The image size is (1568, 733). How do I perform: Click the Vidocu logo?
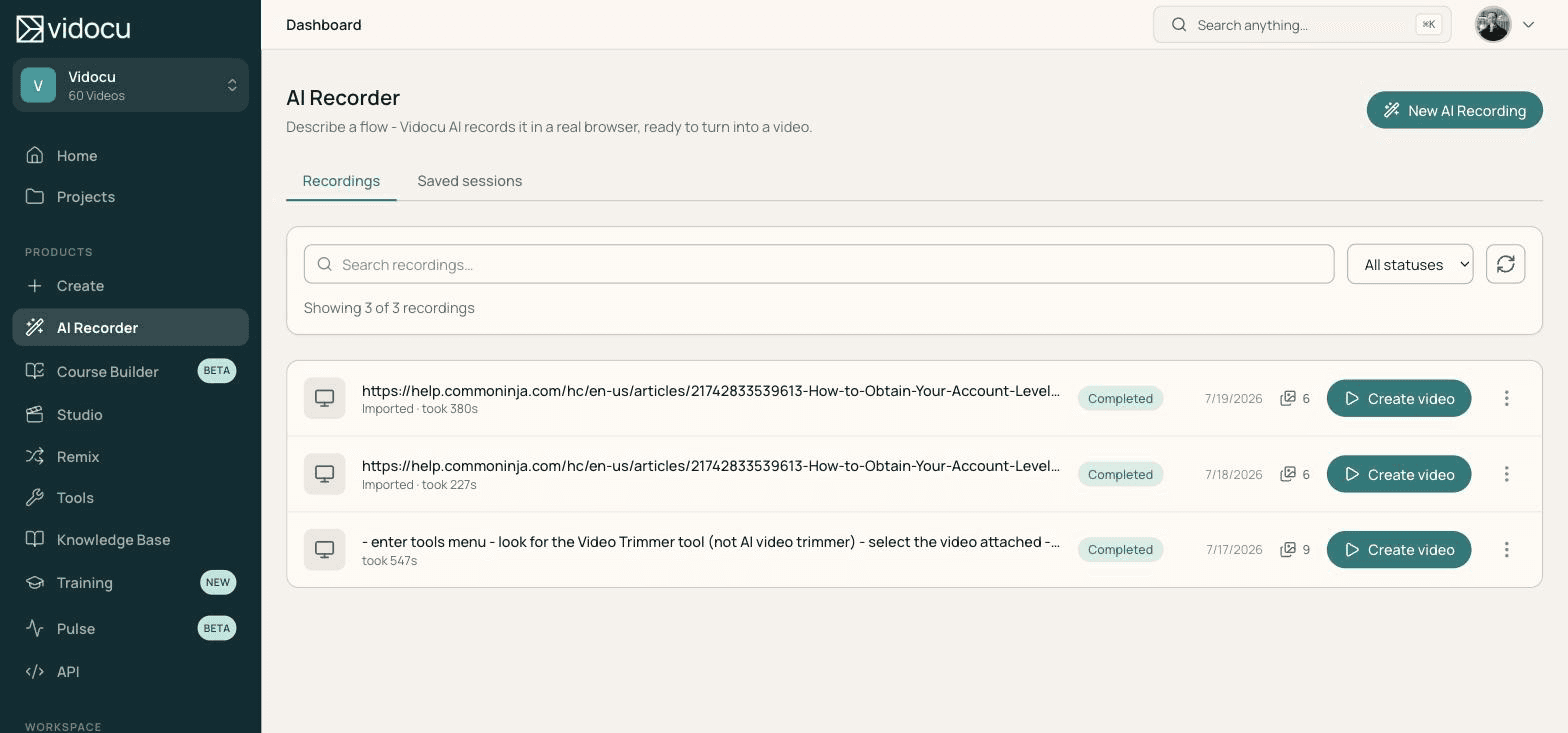click(x=73, y=28)
